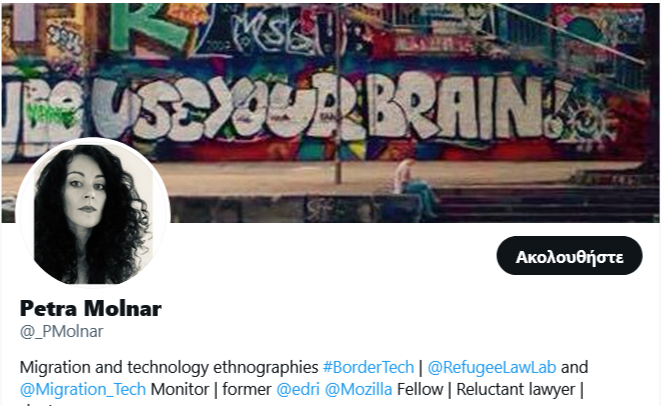Image resolution: width=669 pixels, height=406 pixels.
Task: Click 'Monitor' in the bio line
Action: pyautogui.click(x=180, y=389)
